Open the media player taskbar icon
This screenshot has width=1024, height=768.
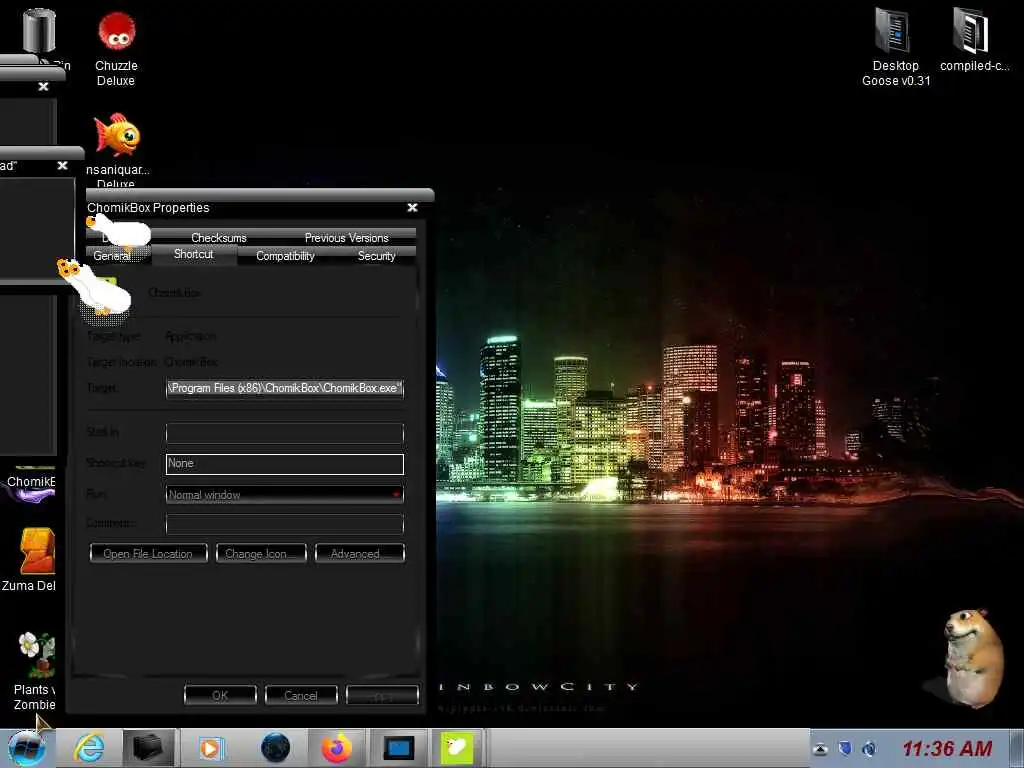point(211,748)
